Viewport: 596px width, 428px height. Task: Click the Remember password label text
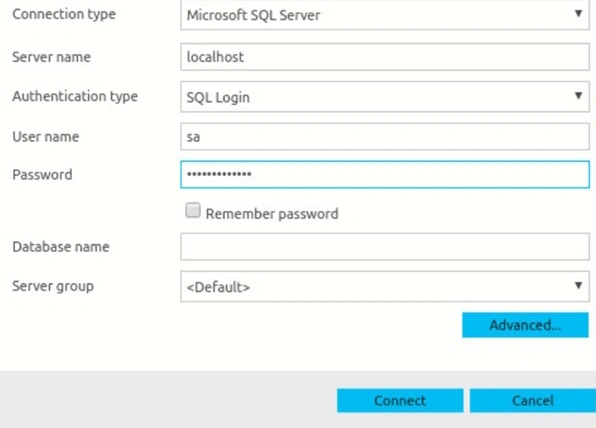[x=272, y=214]
